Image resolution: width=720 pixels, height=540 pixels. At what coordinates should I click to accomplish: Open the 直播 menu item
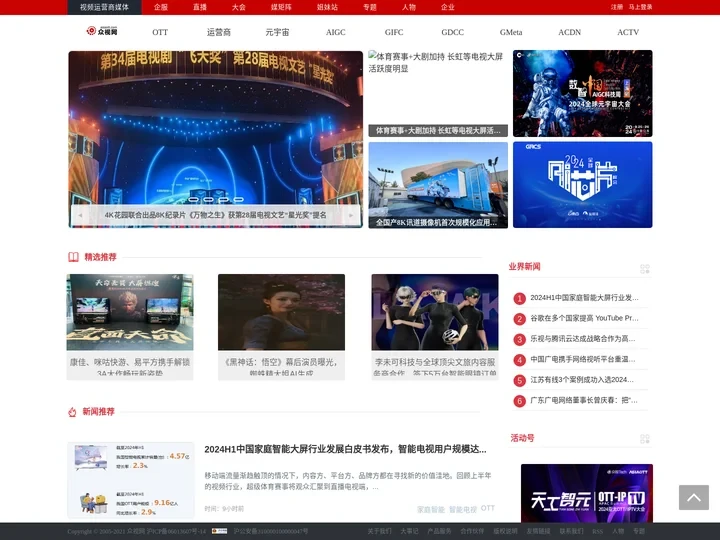[x=200, y=7]
